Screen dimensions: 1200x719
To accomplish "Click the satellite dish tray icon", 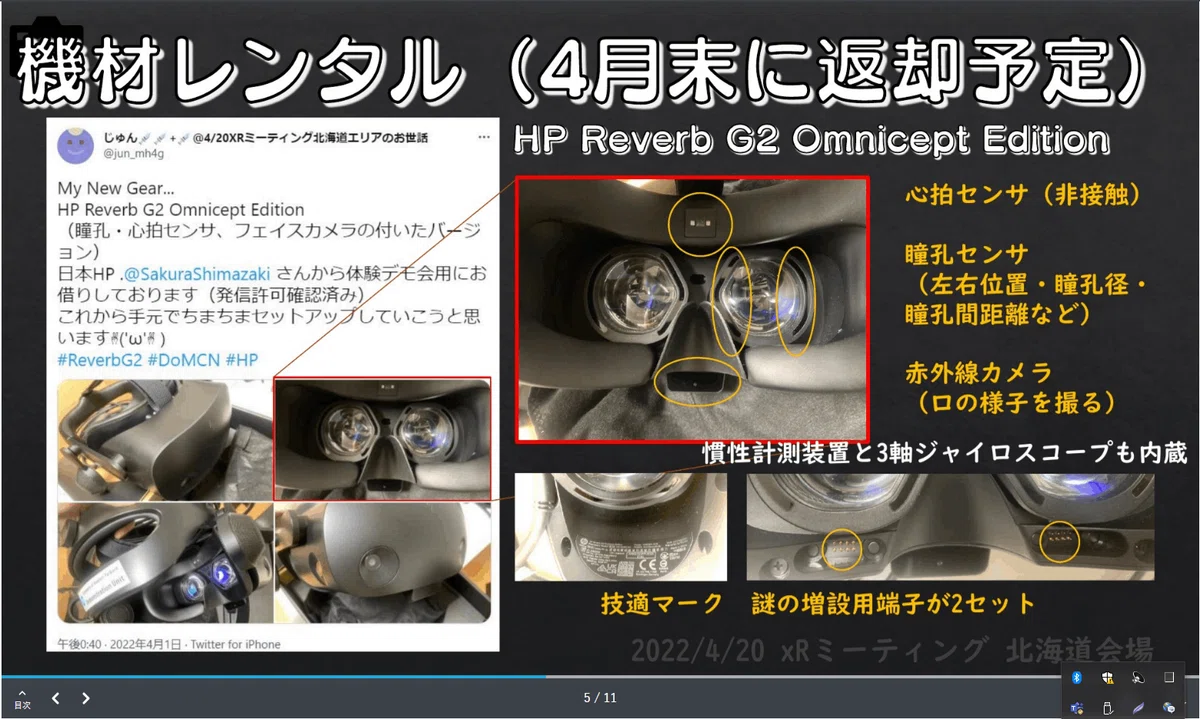I will tap(1138, 677).
